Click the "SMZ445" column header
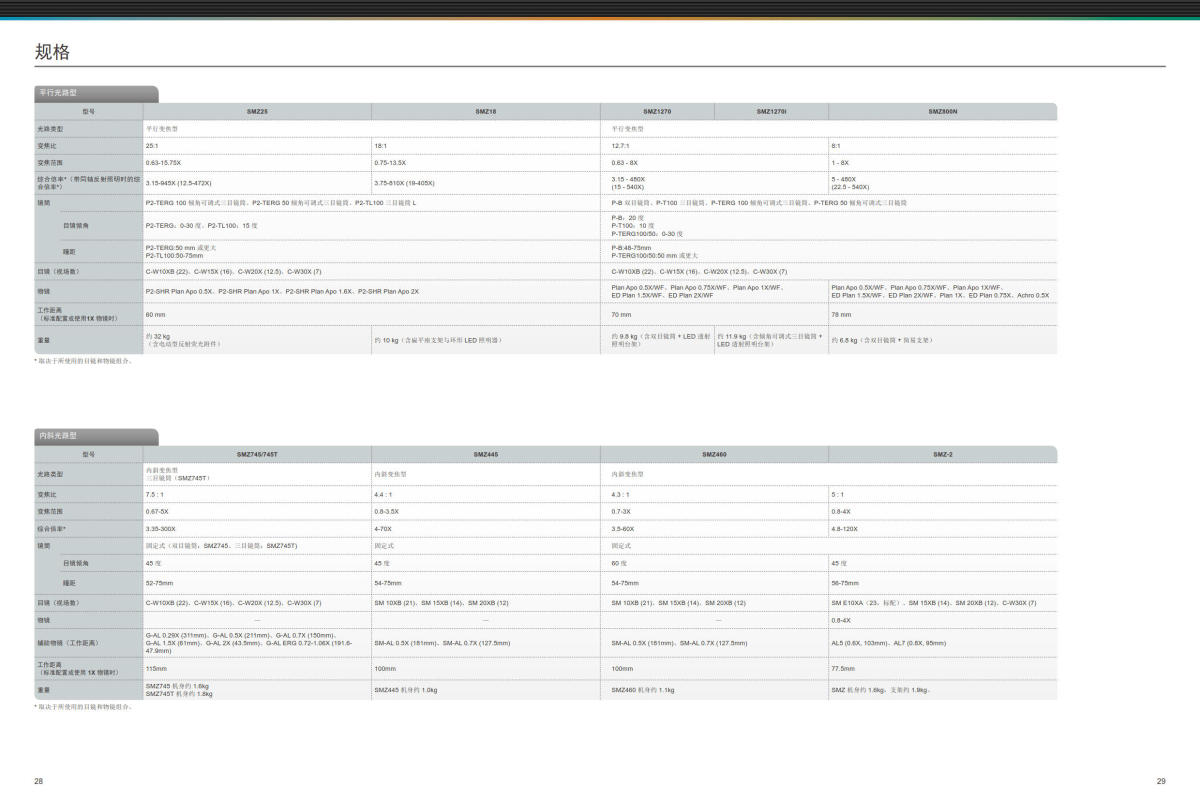The height and width of the screenshot is (800, 1200). coord(486,454)
